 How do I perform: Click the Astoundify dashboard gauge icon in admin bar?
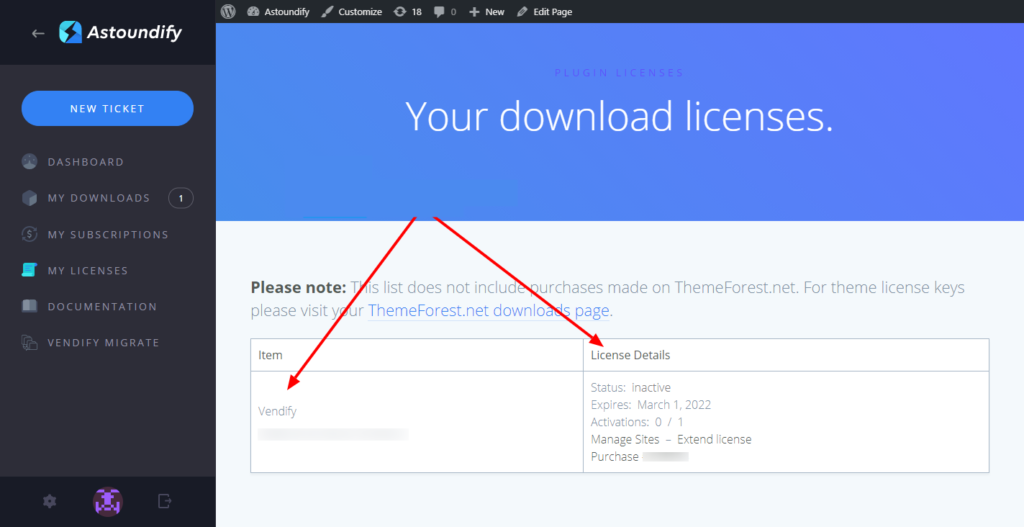pos(253,12)
